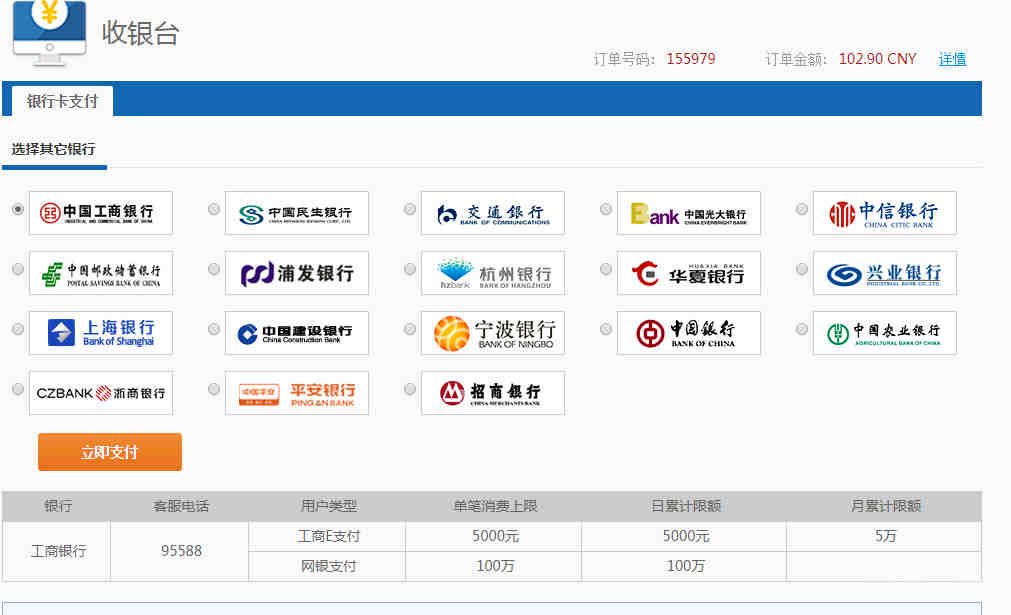The height and width of the screenshot is (615, 1011).
Task: Select the Agricultural Bank radio button
Action: tap(802, 329)
